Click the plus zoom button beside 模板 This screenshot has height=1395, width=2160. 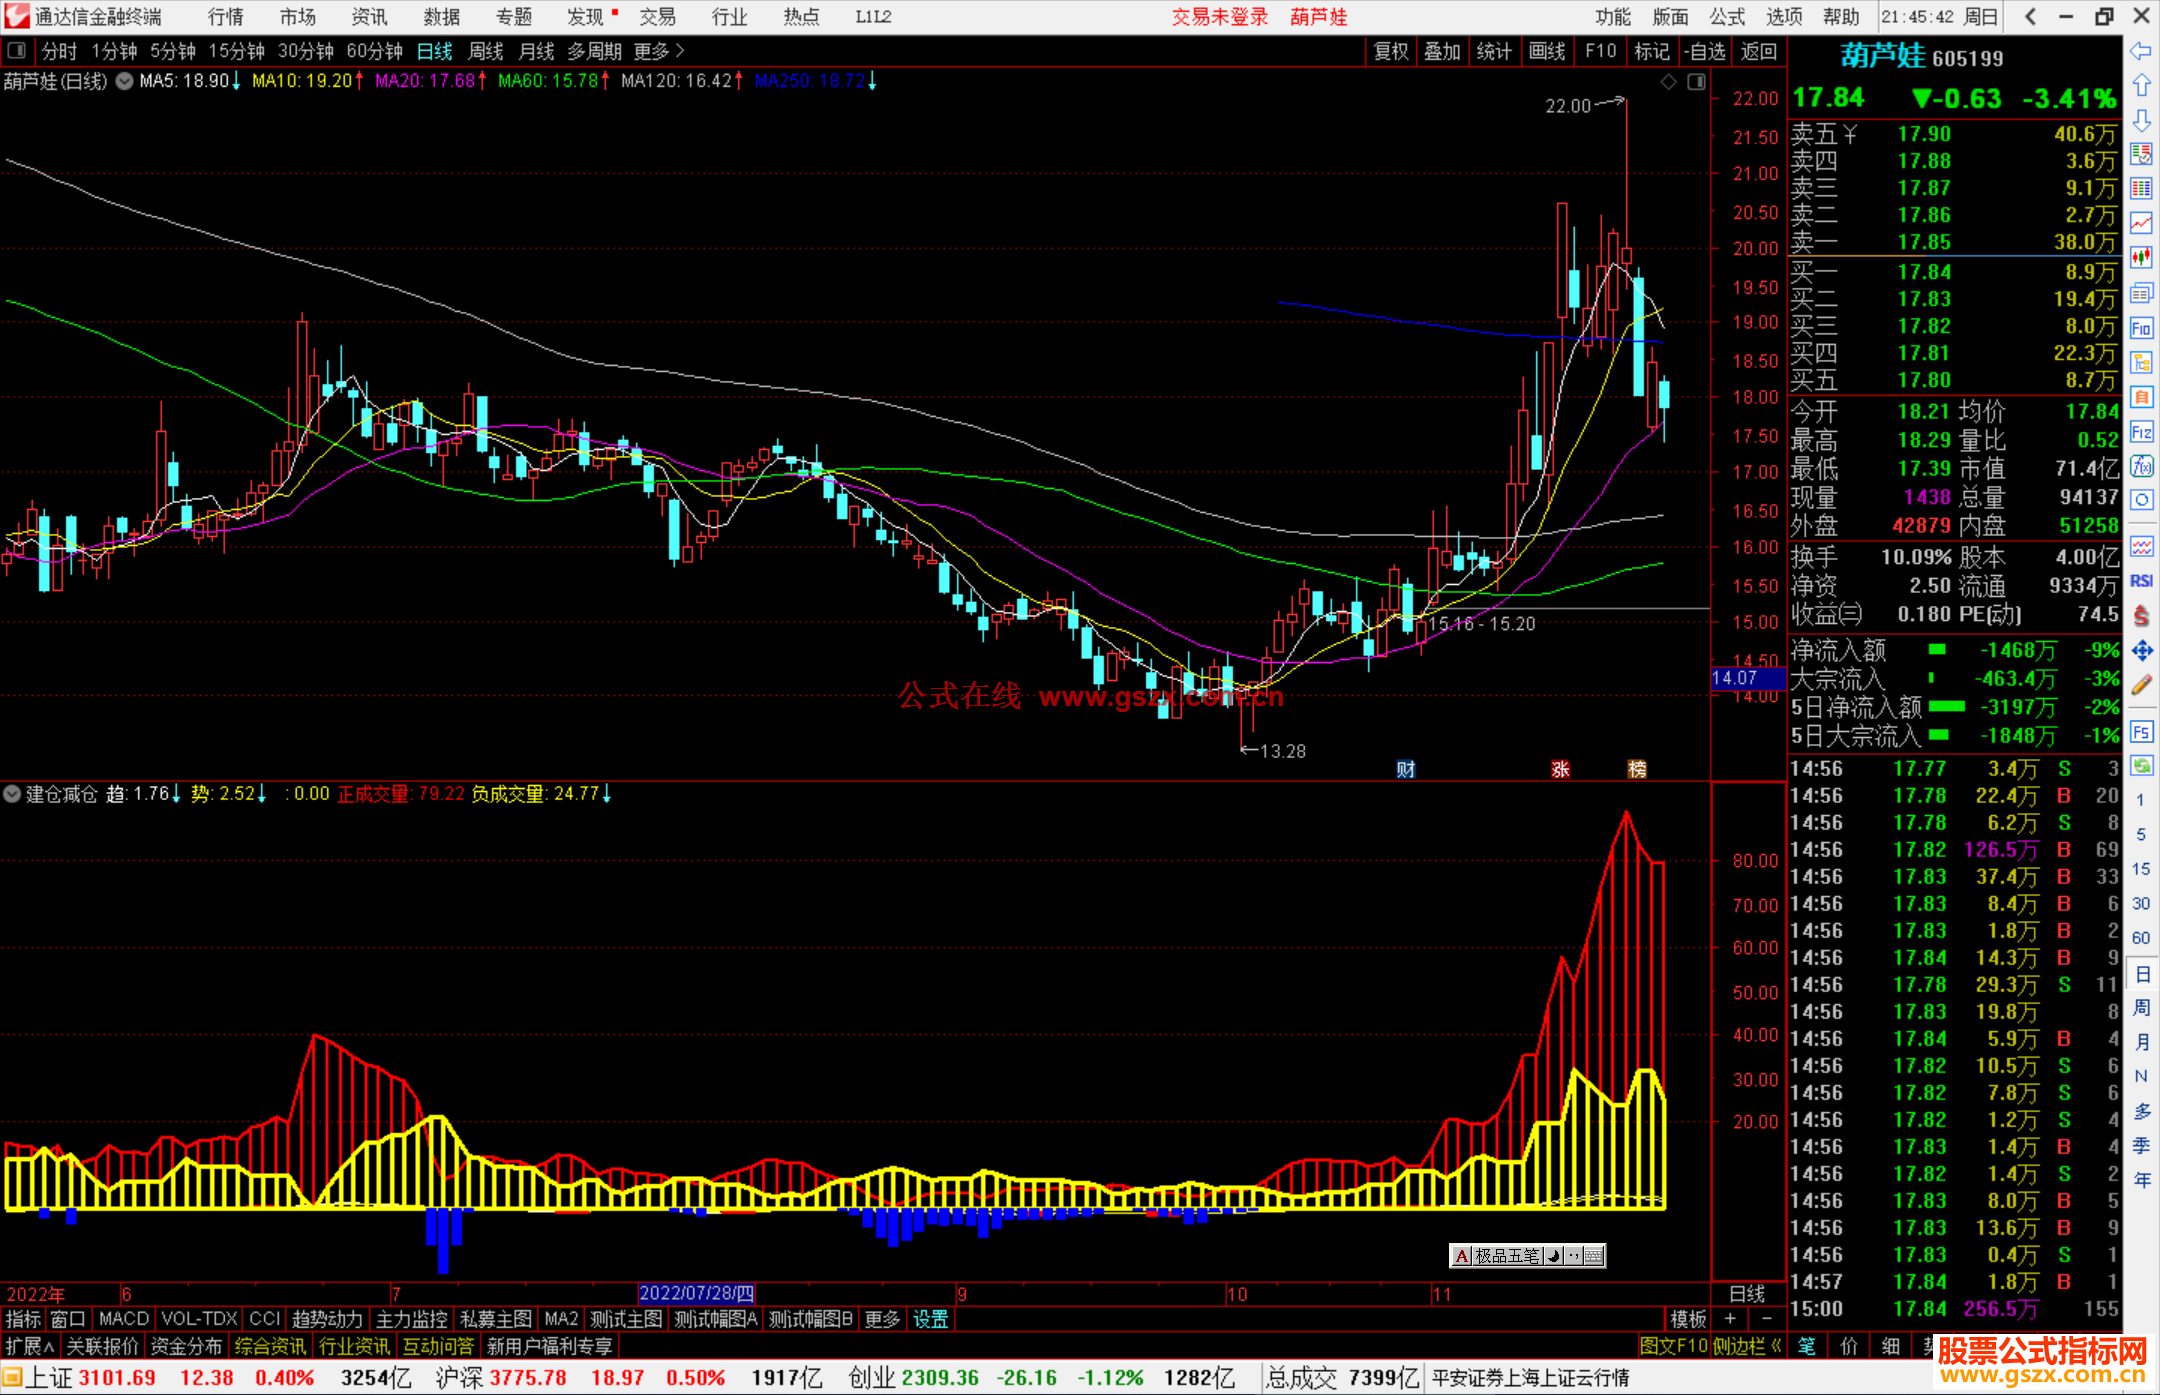point(1730,1319)
